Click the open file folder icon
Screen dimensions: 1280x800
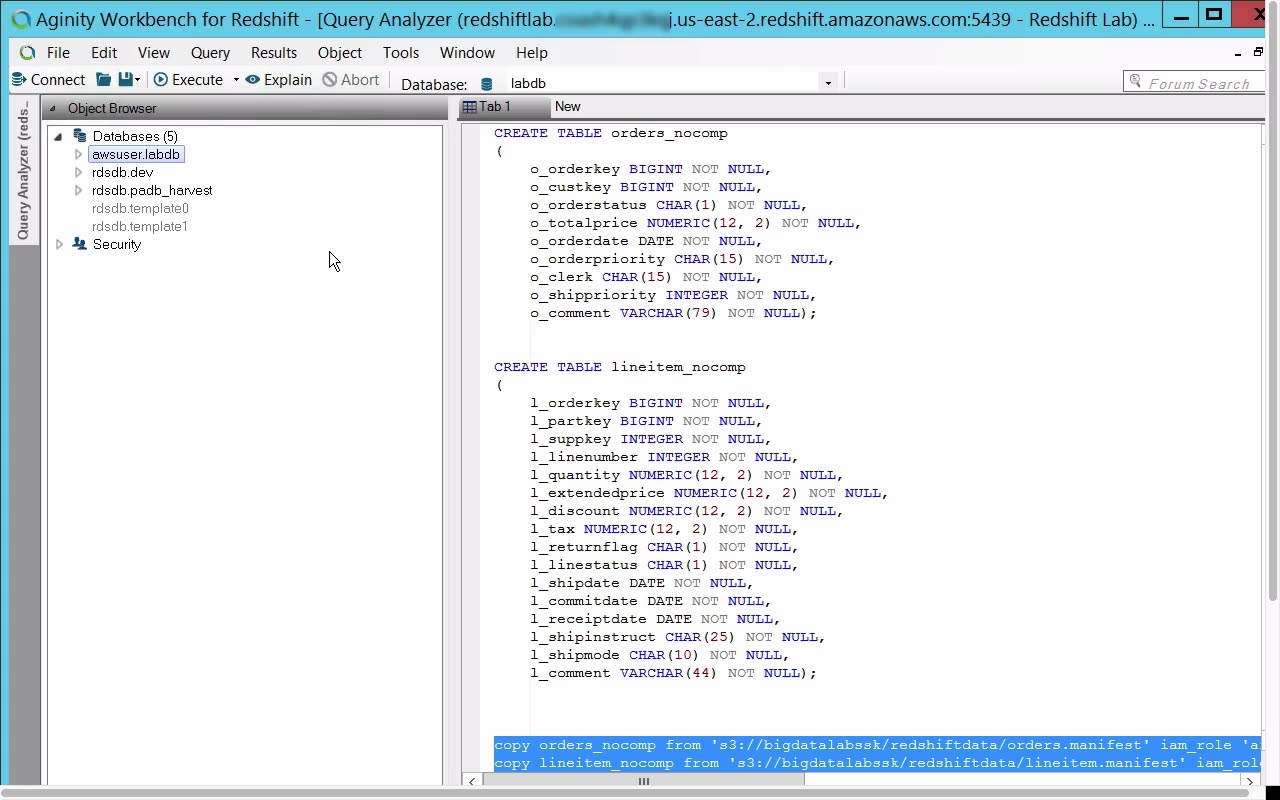click(x=103, y=80)
